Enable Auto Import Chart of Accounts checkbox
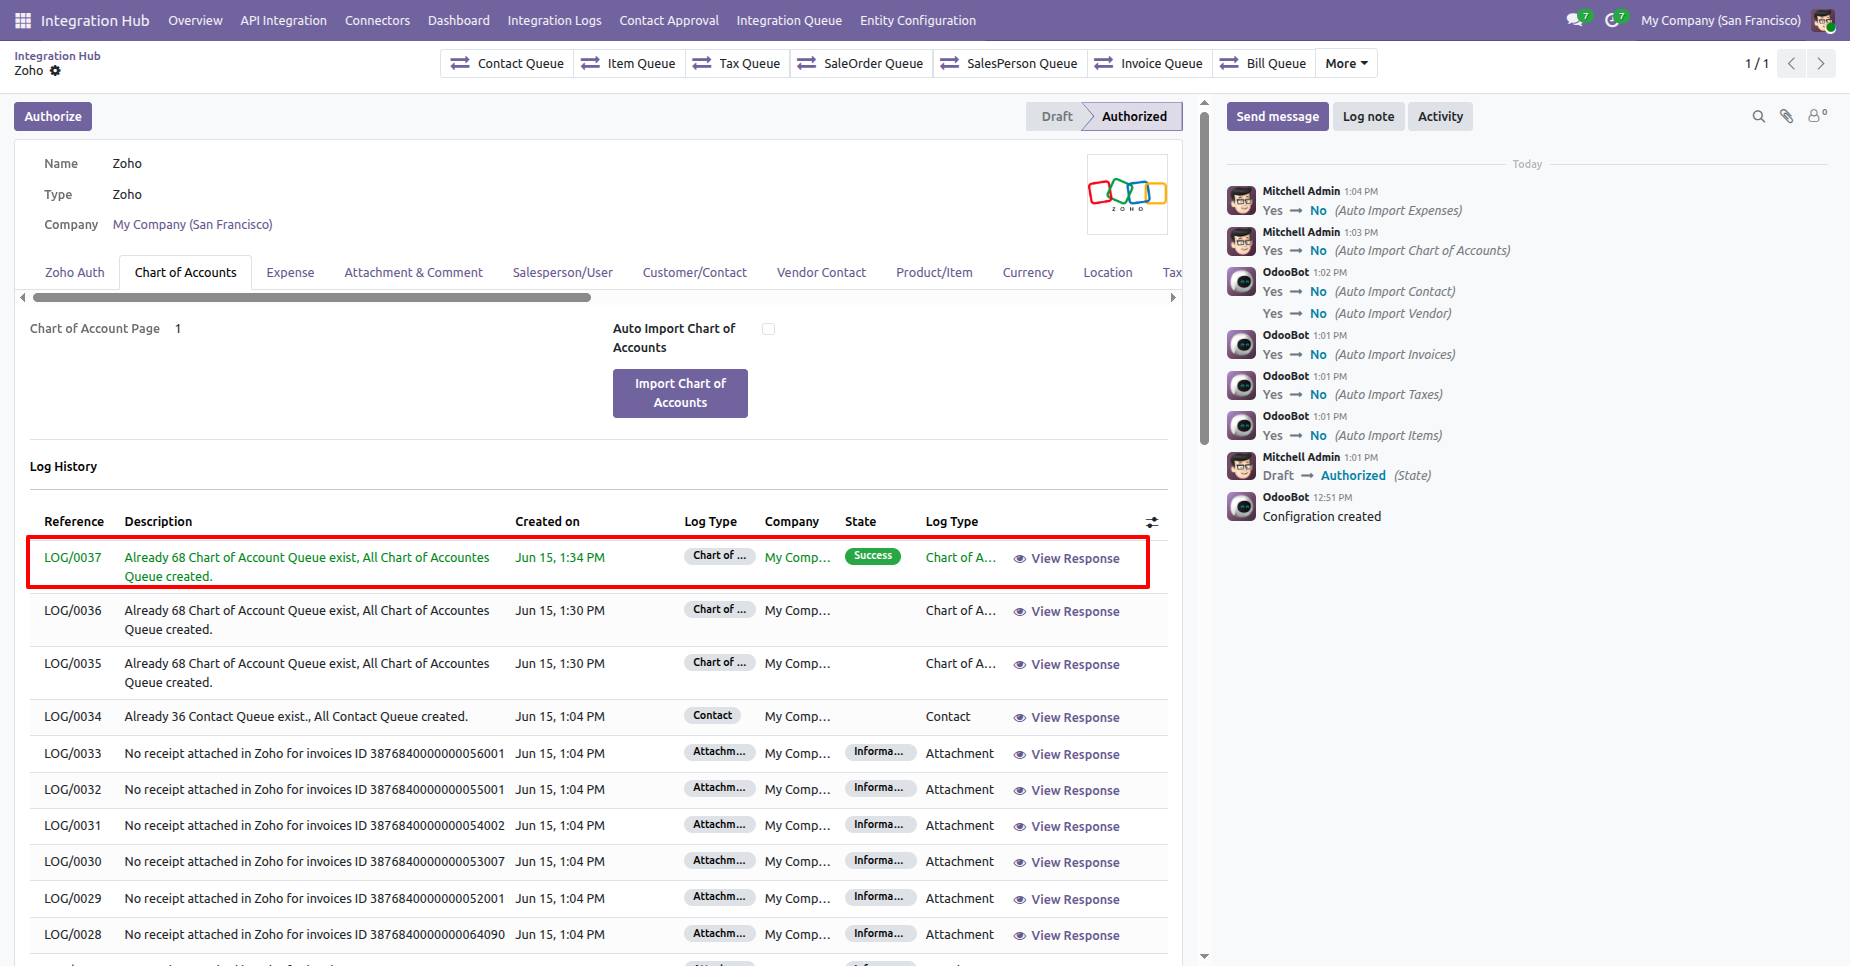This screenshot has height=966, width=1850. [x=768, y=329]
